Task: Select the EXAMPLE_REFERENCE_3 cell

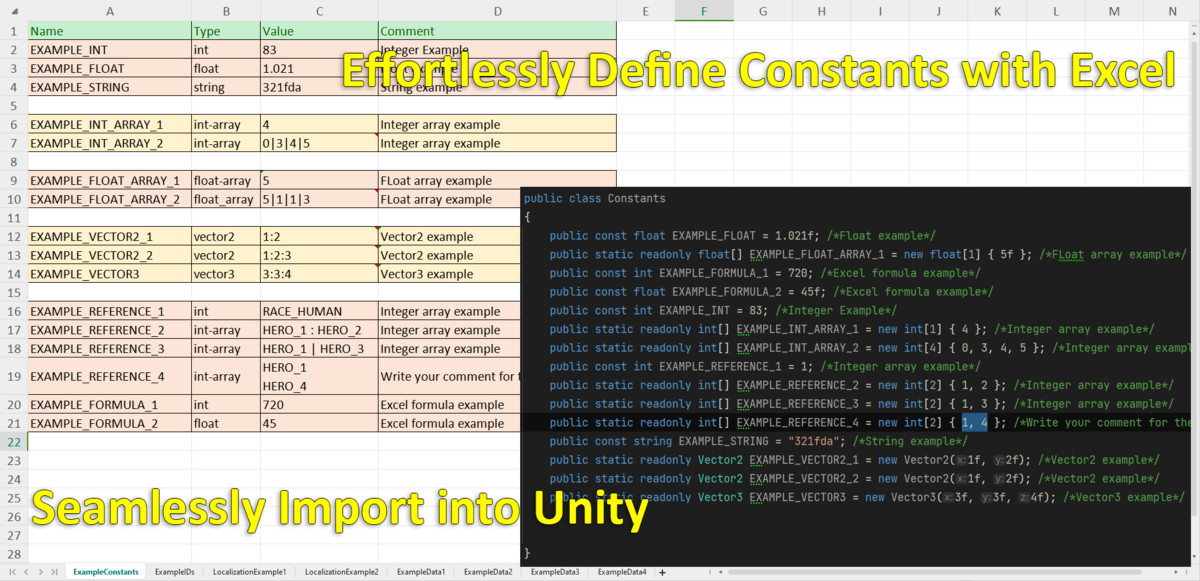Action: 109,348
